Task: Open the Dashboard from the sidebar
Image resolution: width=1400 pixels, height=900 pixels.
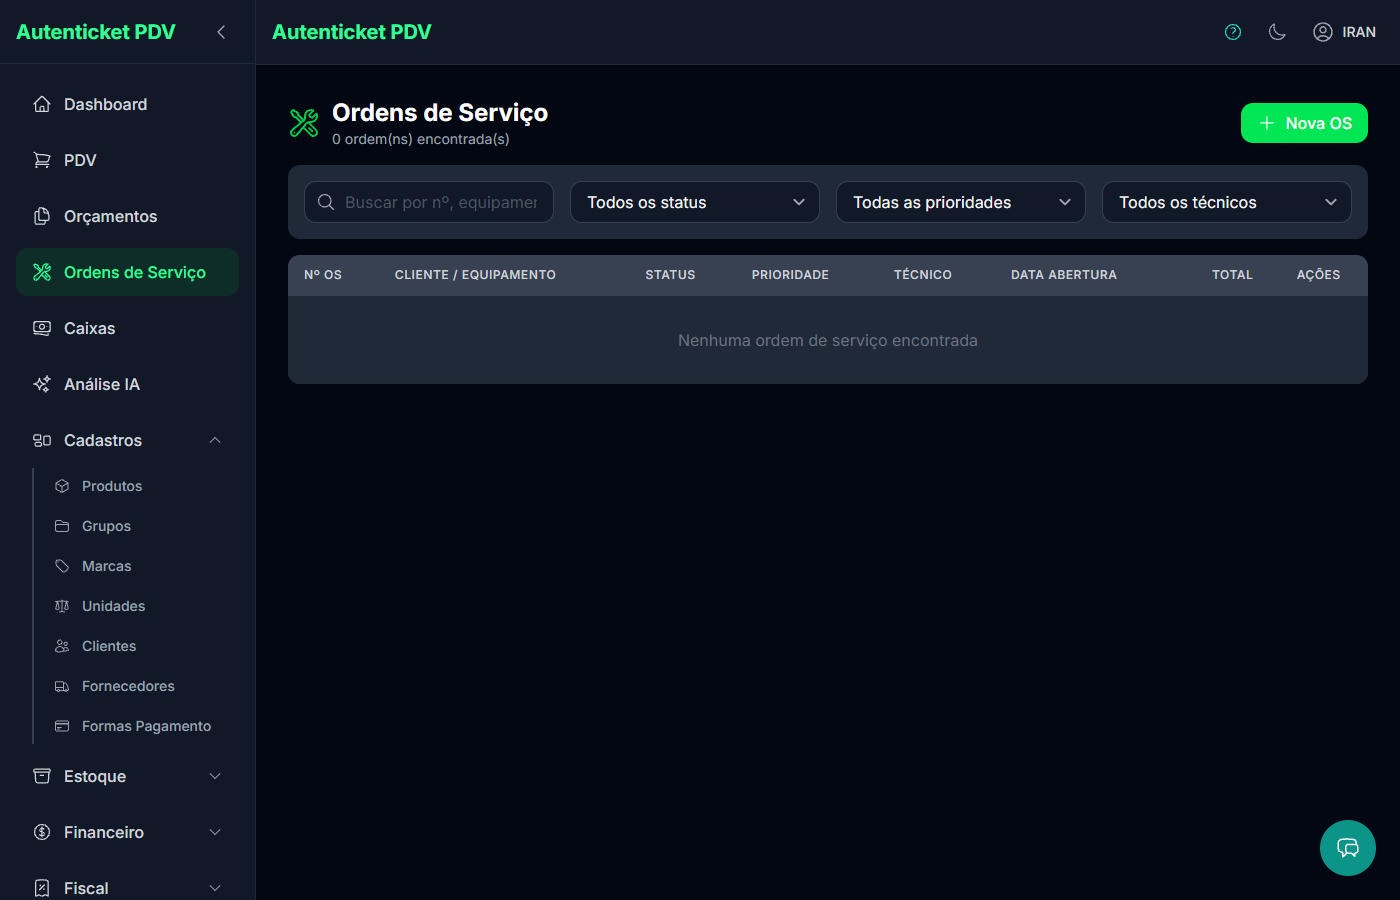Action: point(105,104)
